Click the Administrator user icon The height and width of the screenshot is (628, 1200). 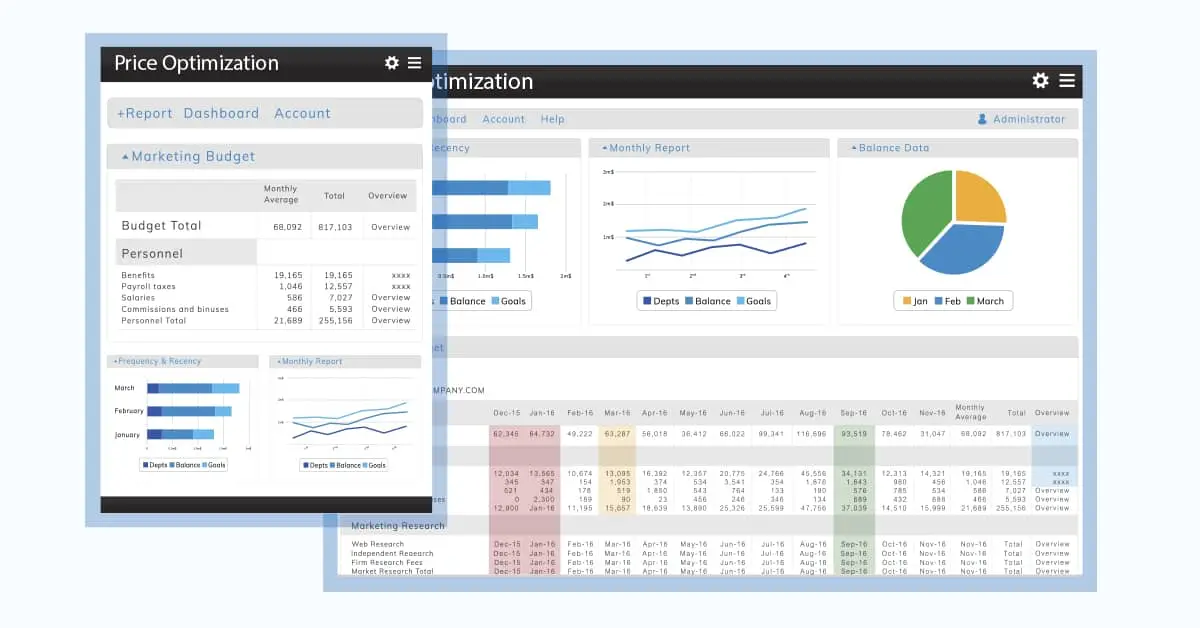pyautogui.click(x=982, y=119)
